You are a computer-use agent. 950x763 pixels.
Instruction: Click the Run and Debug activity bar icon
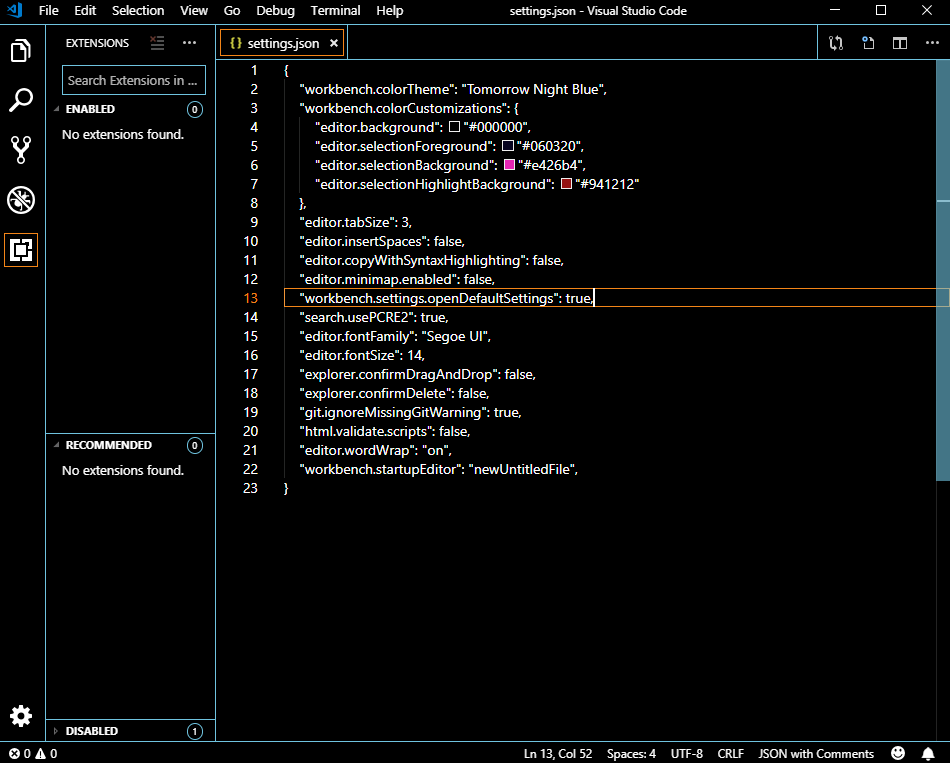(x=21, y=200)
